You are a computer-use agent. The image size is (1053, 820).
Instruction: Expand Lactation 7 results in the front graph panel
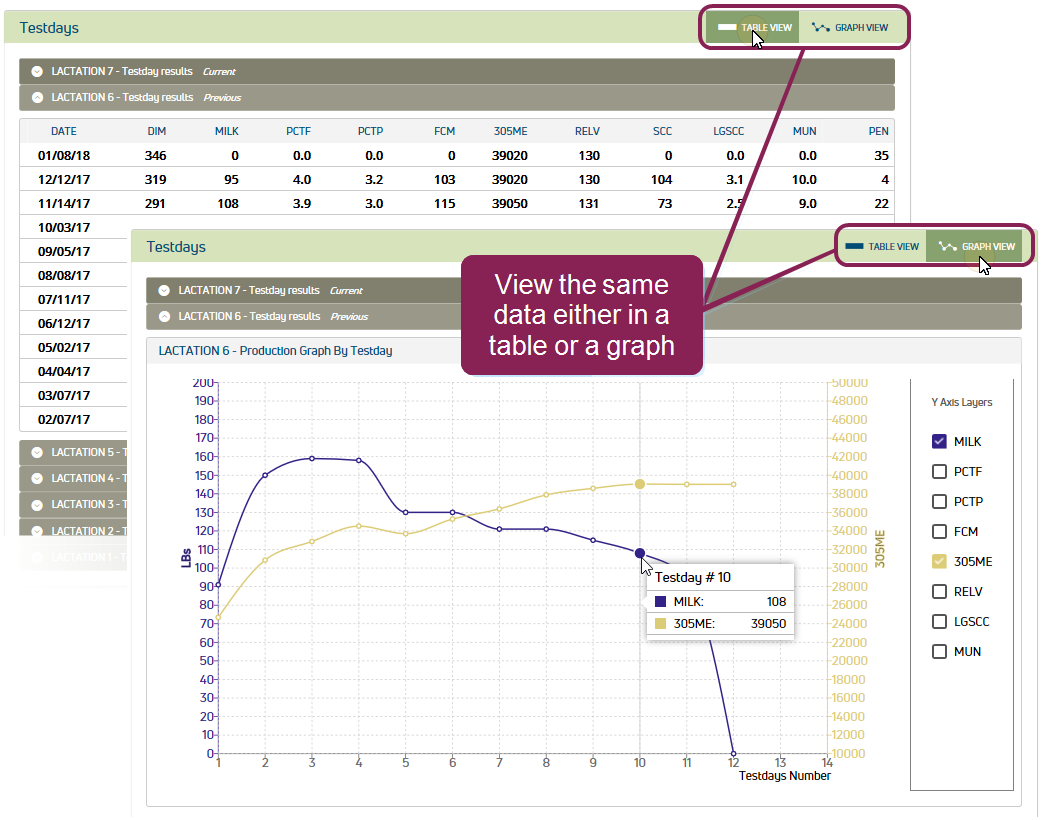pyautogui.click(x=164, y=291)
